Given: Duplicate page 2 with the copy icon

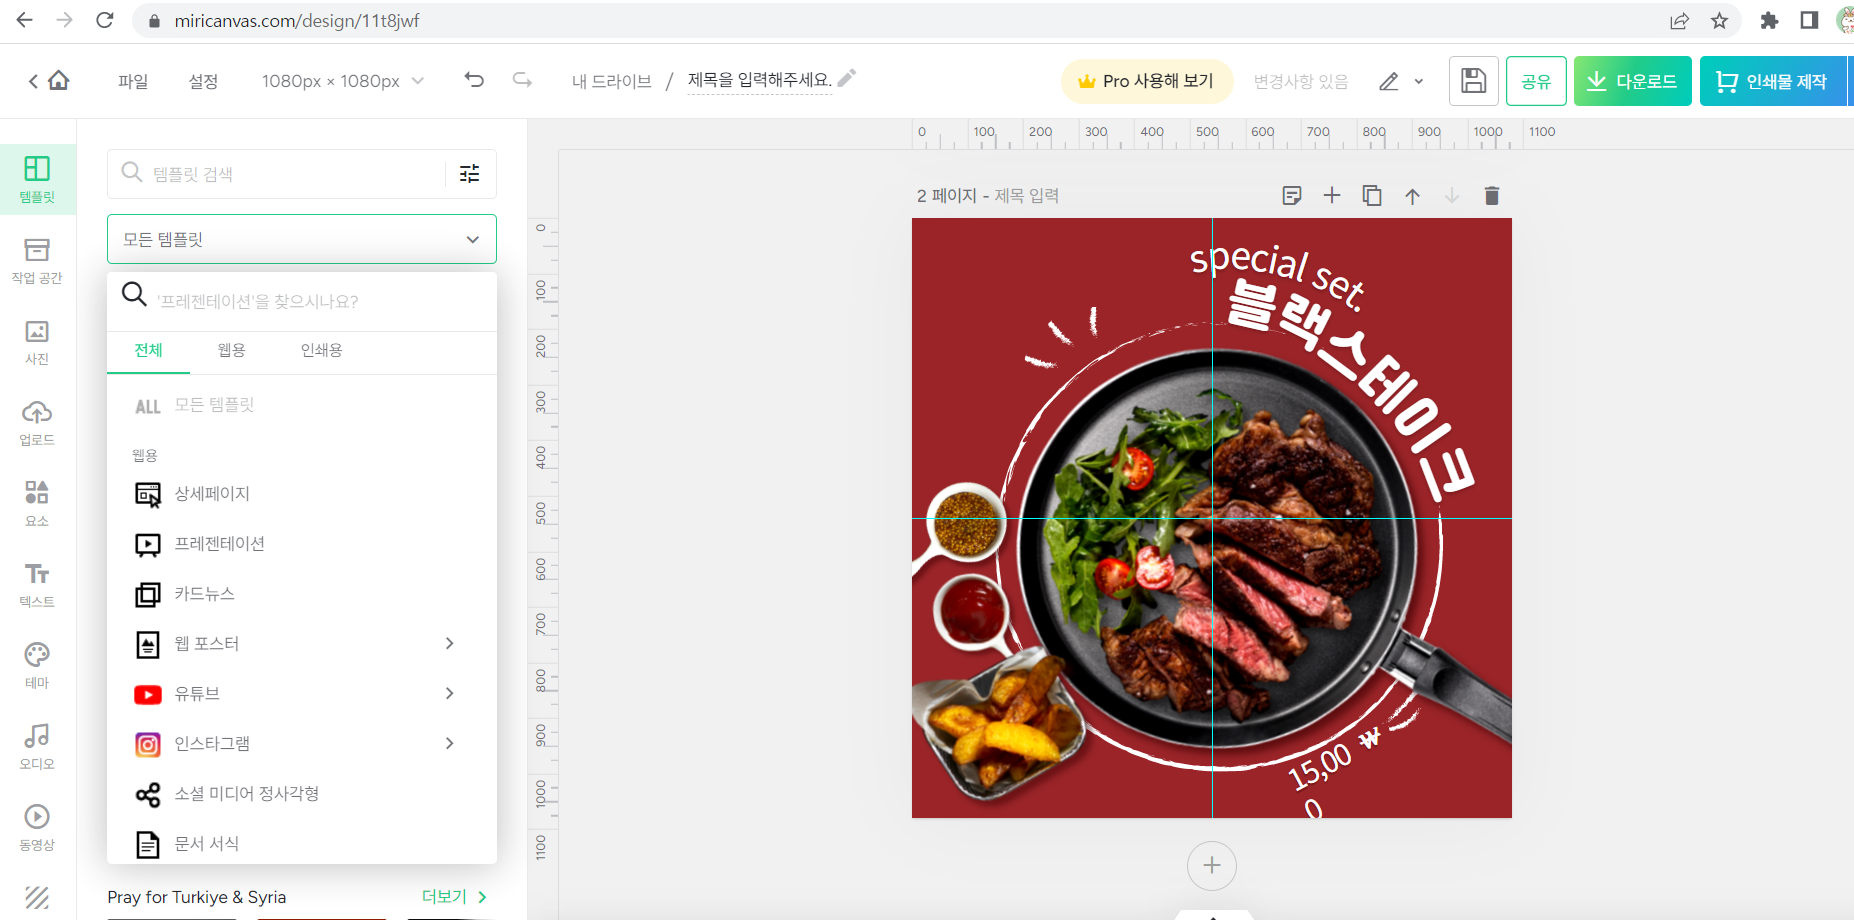Looking at the screenshot, I should point(1372,196).
